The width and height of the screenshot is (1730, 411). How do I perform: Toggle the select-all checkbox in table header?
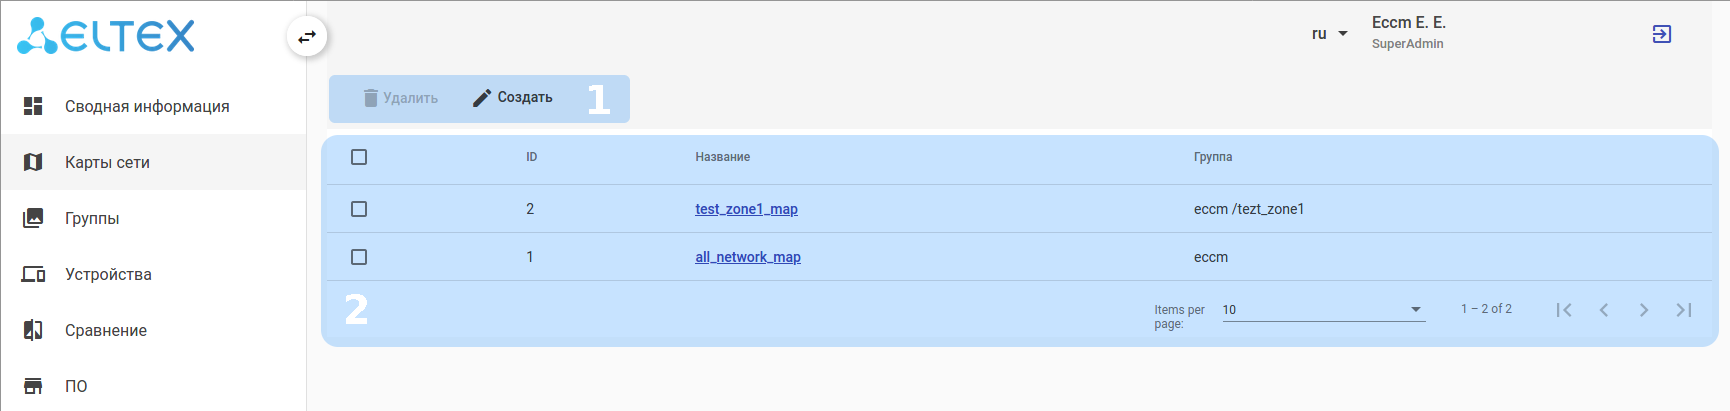(x=359, y=157)
